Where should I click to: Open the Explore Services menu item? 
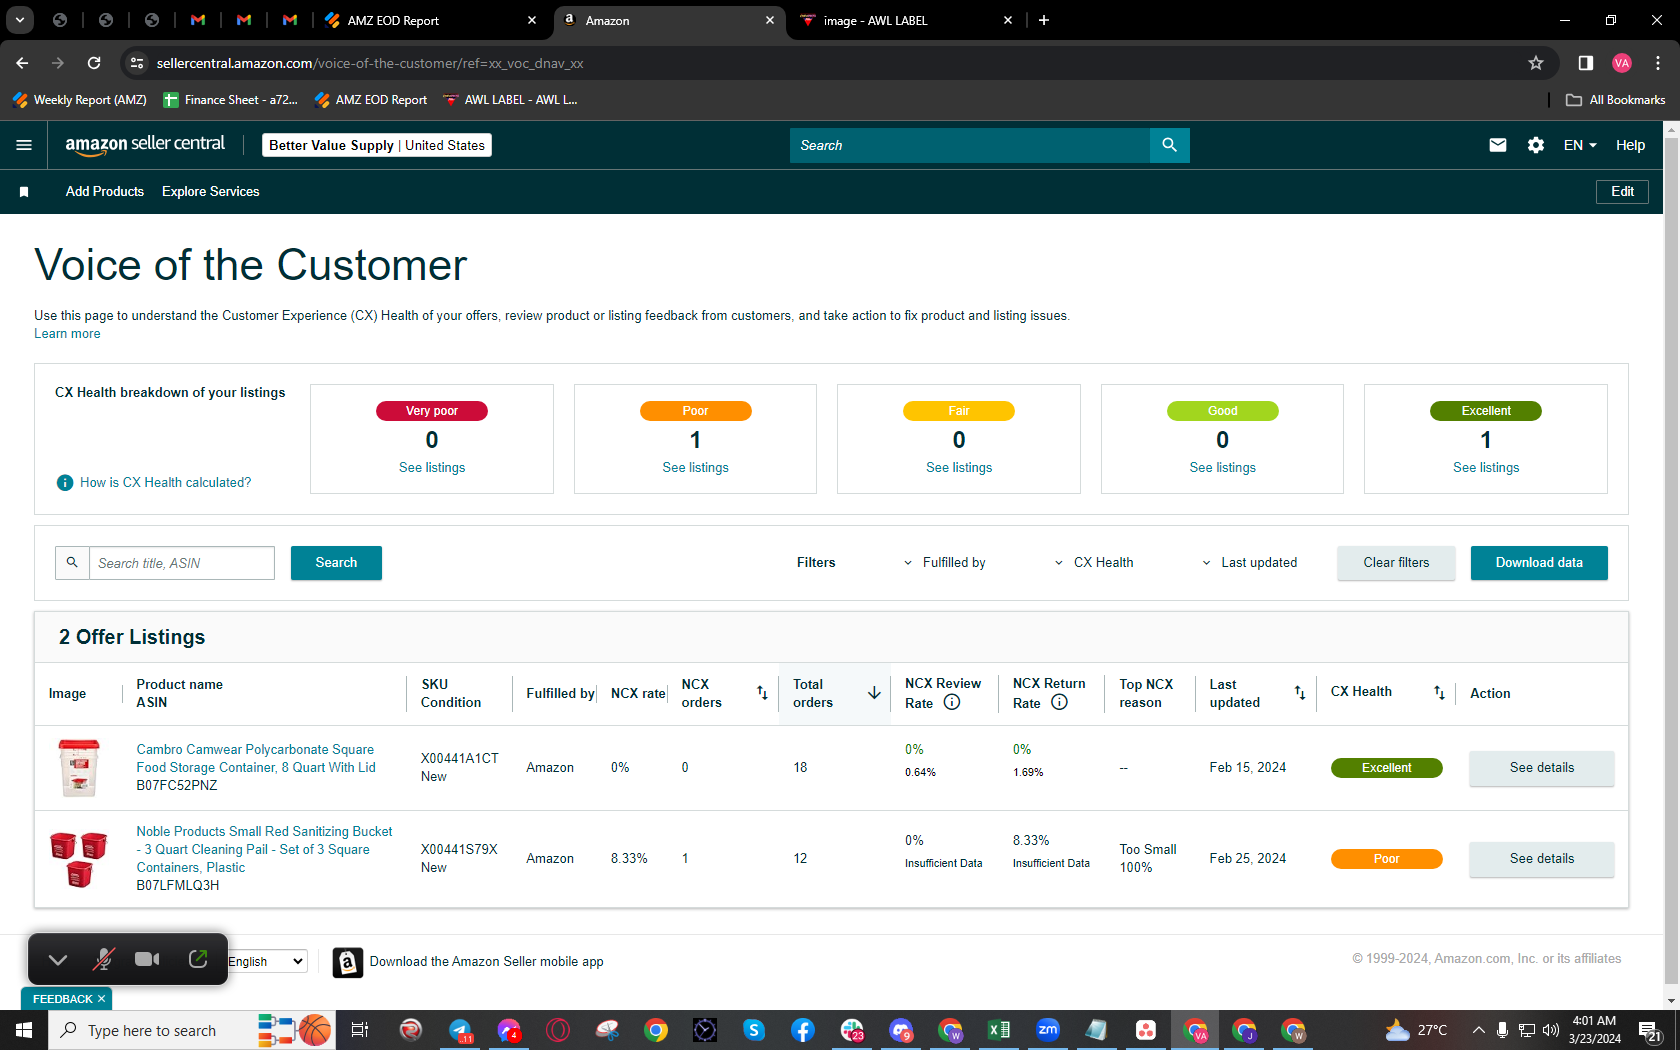pyautogui.click(x=211, y=192)
